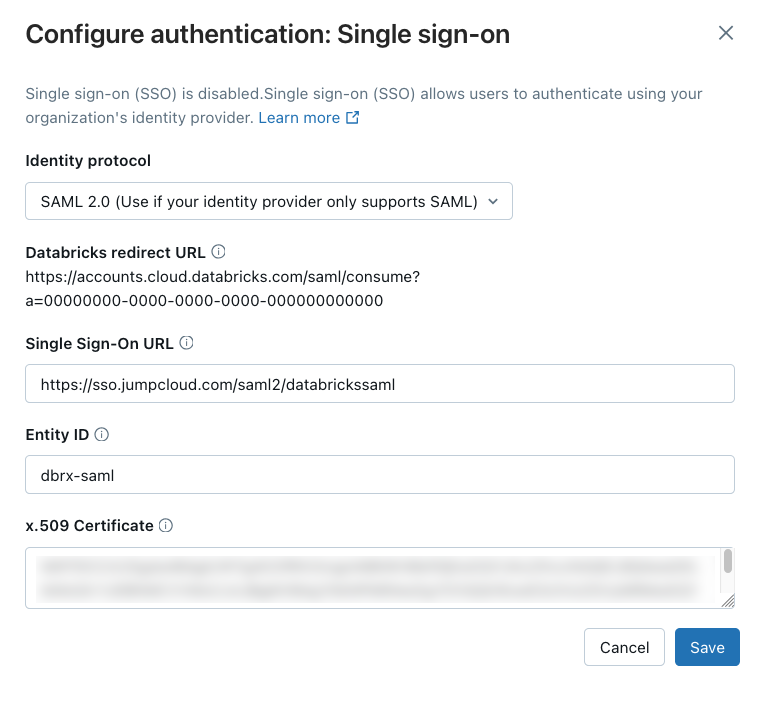Open the Identity protocol dropdown
Image resolution: width=762 pixels, height=702 pixels.
(268, 201)
